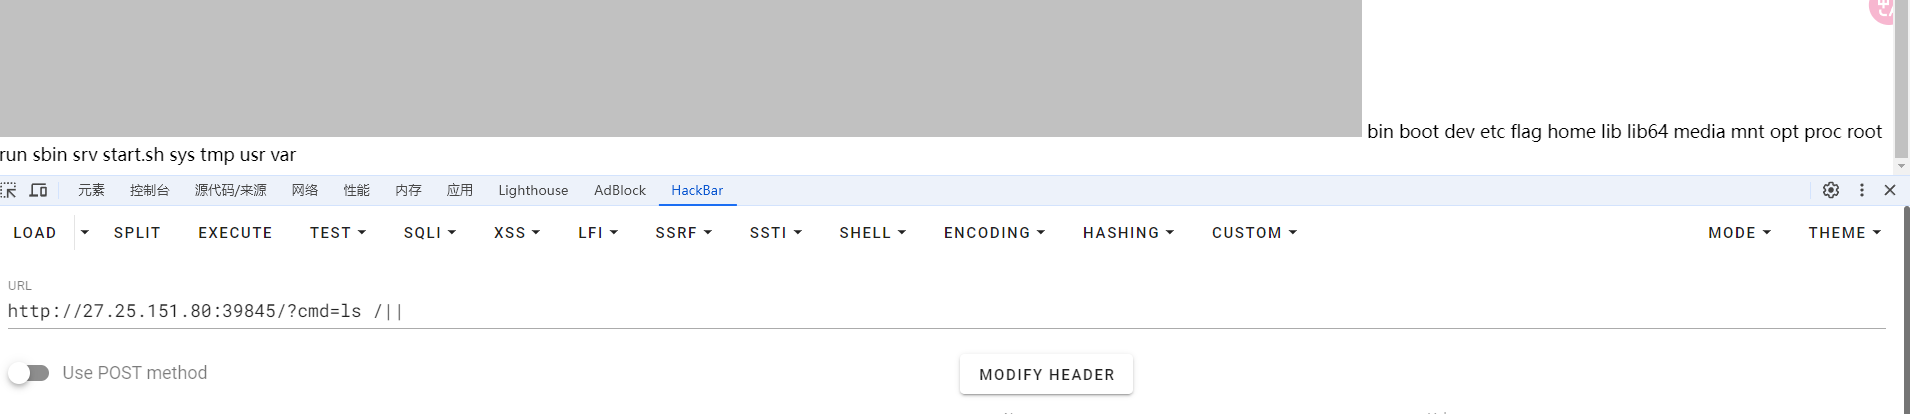The width and height of the screenshot is (1910, 414).
Task: Click the pink floating icon at top right
Action: point(1882,9)
